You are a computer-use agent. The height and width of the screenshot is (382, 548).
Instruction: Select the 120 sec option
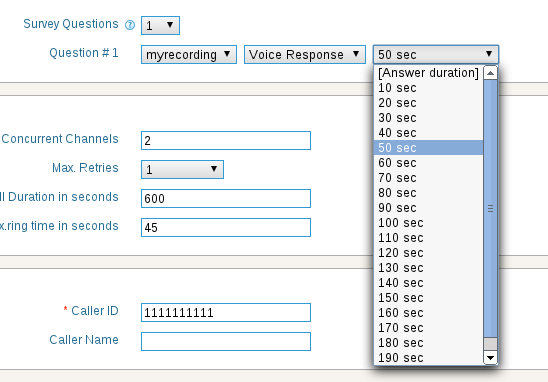[x=428, y=253]
